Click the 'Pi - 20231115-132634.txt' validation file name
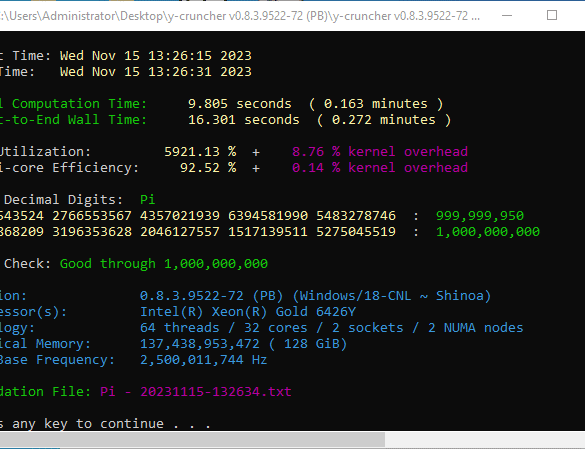This screenshot has height=449, width=585. [x=196, y=392]
